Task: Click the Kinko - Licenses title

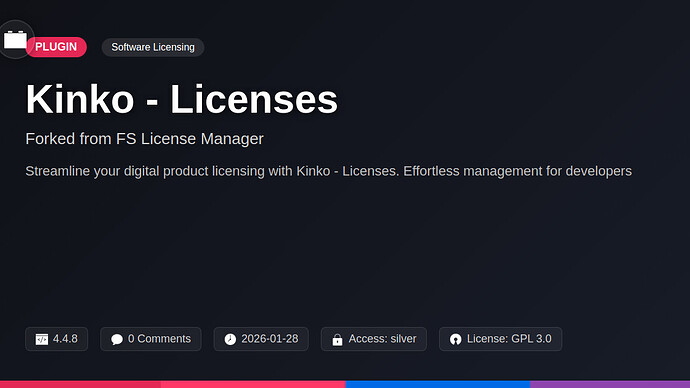Action: pos(181,99)
